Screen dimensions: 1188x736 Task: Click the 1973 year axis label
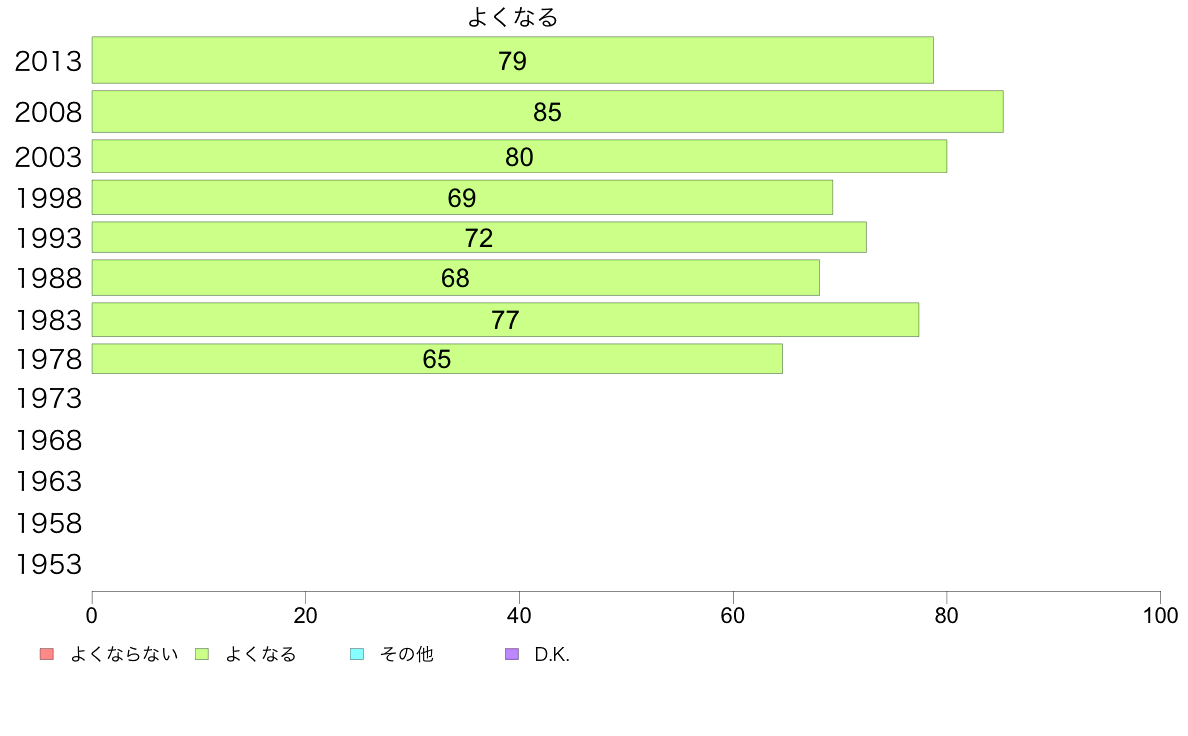pos(48,399)
